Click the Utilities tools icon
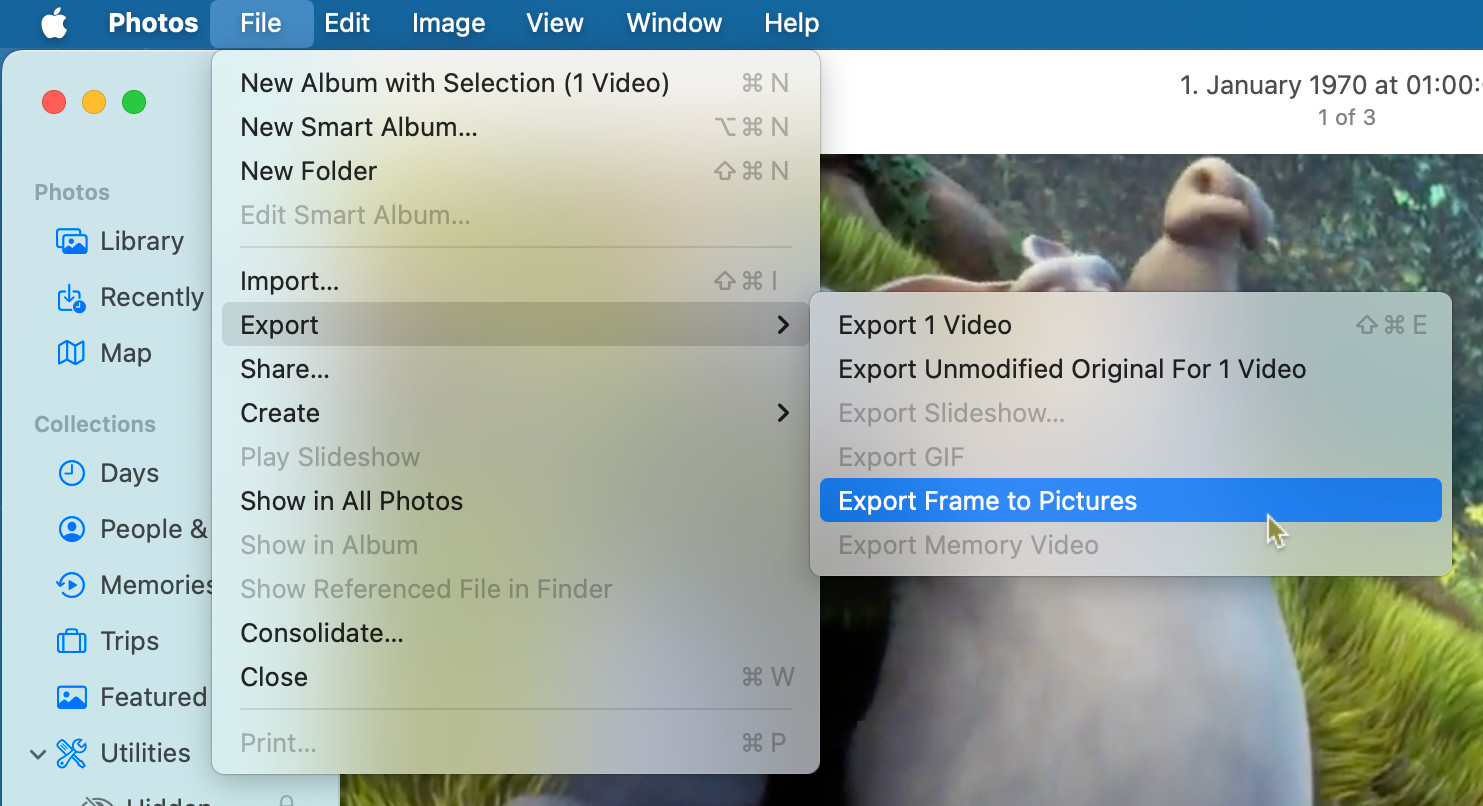 71,753
